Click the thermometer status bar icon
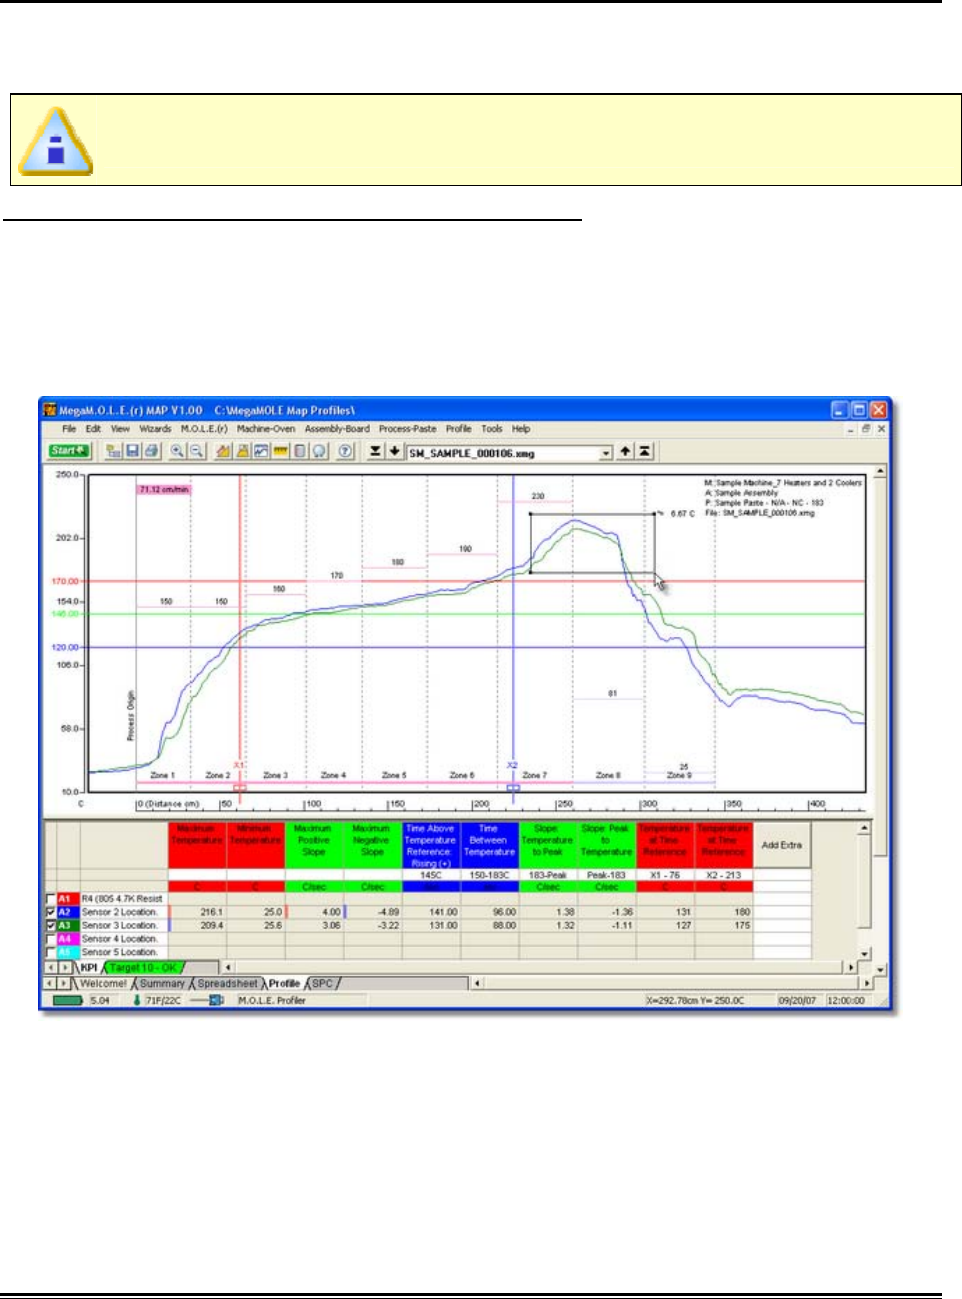The image size is (962, 1299). pyautogui.click(x=137, y=1000)
